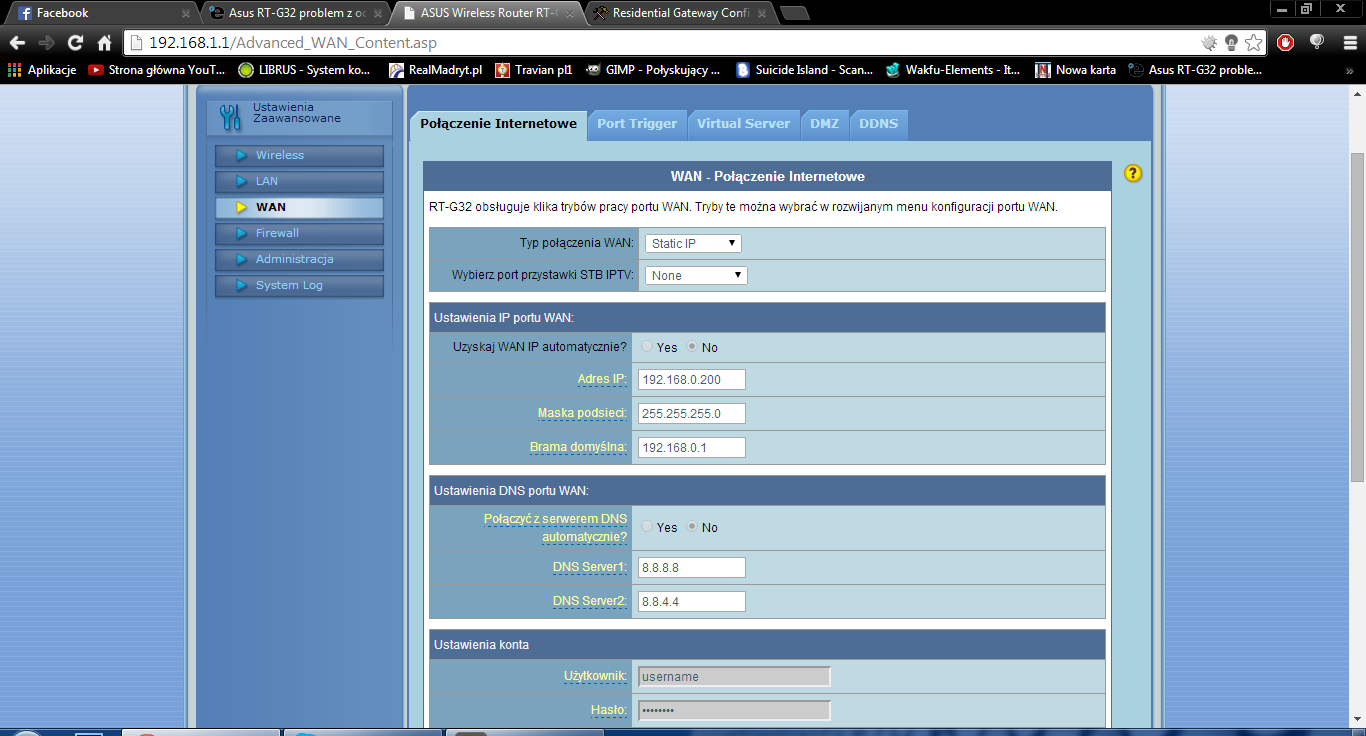
Task: Open the YouTube Strona główna bookmark
Action: pyautogui.click(x=157, y=70)
